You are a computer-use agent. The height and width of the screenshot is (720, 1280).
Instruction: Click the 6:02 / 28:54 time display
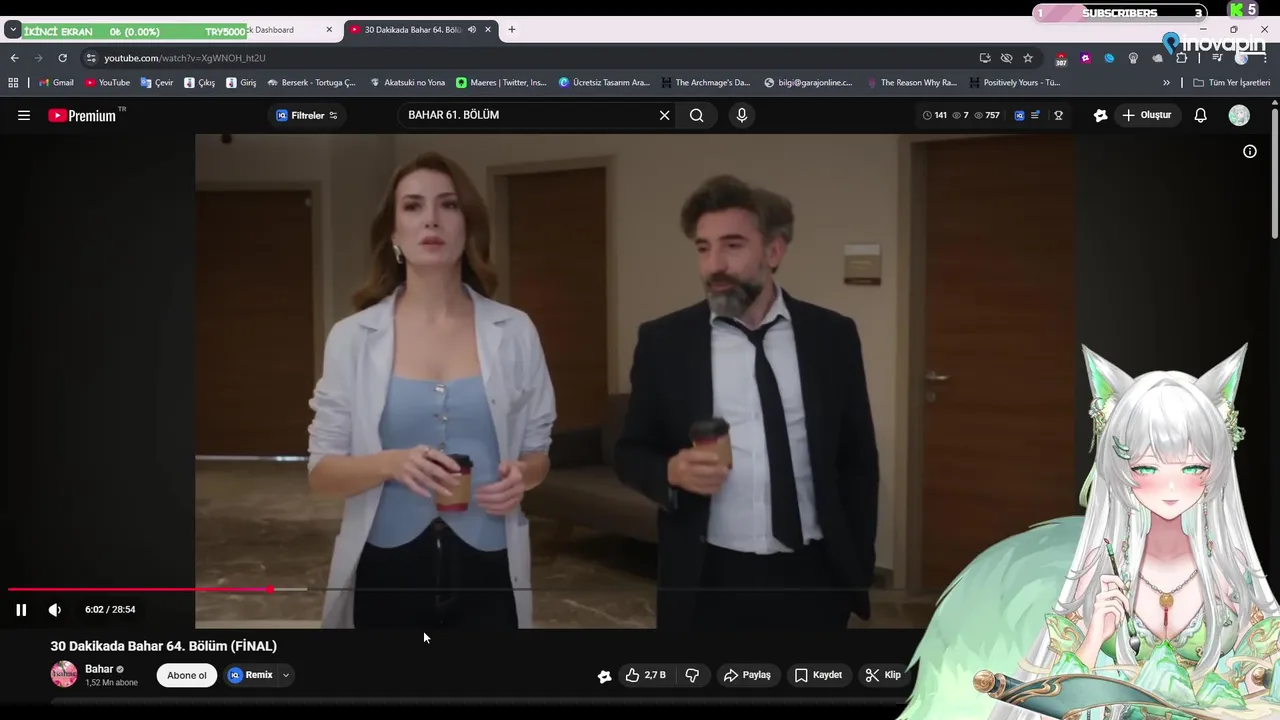click(x=110, y=609)
